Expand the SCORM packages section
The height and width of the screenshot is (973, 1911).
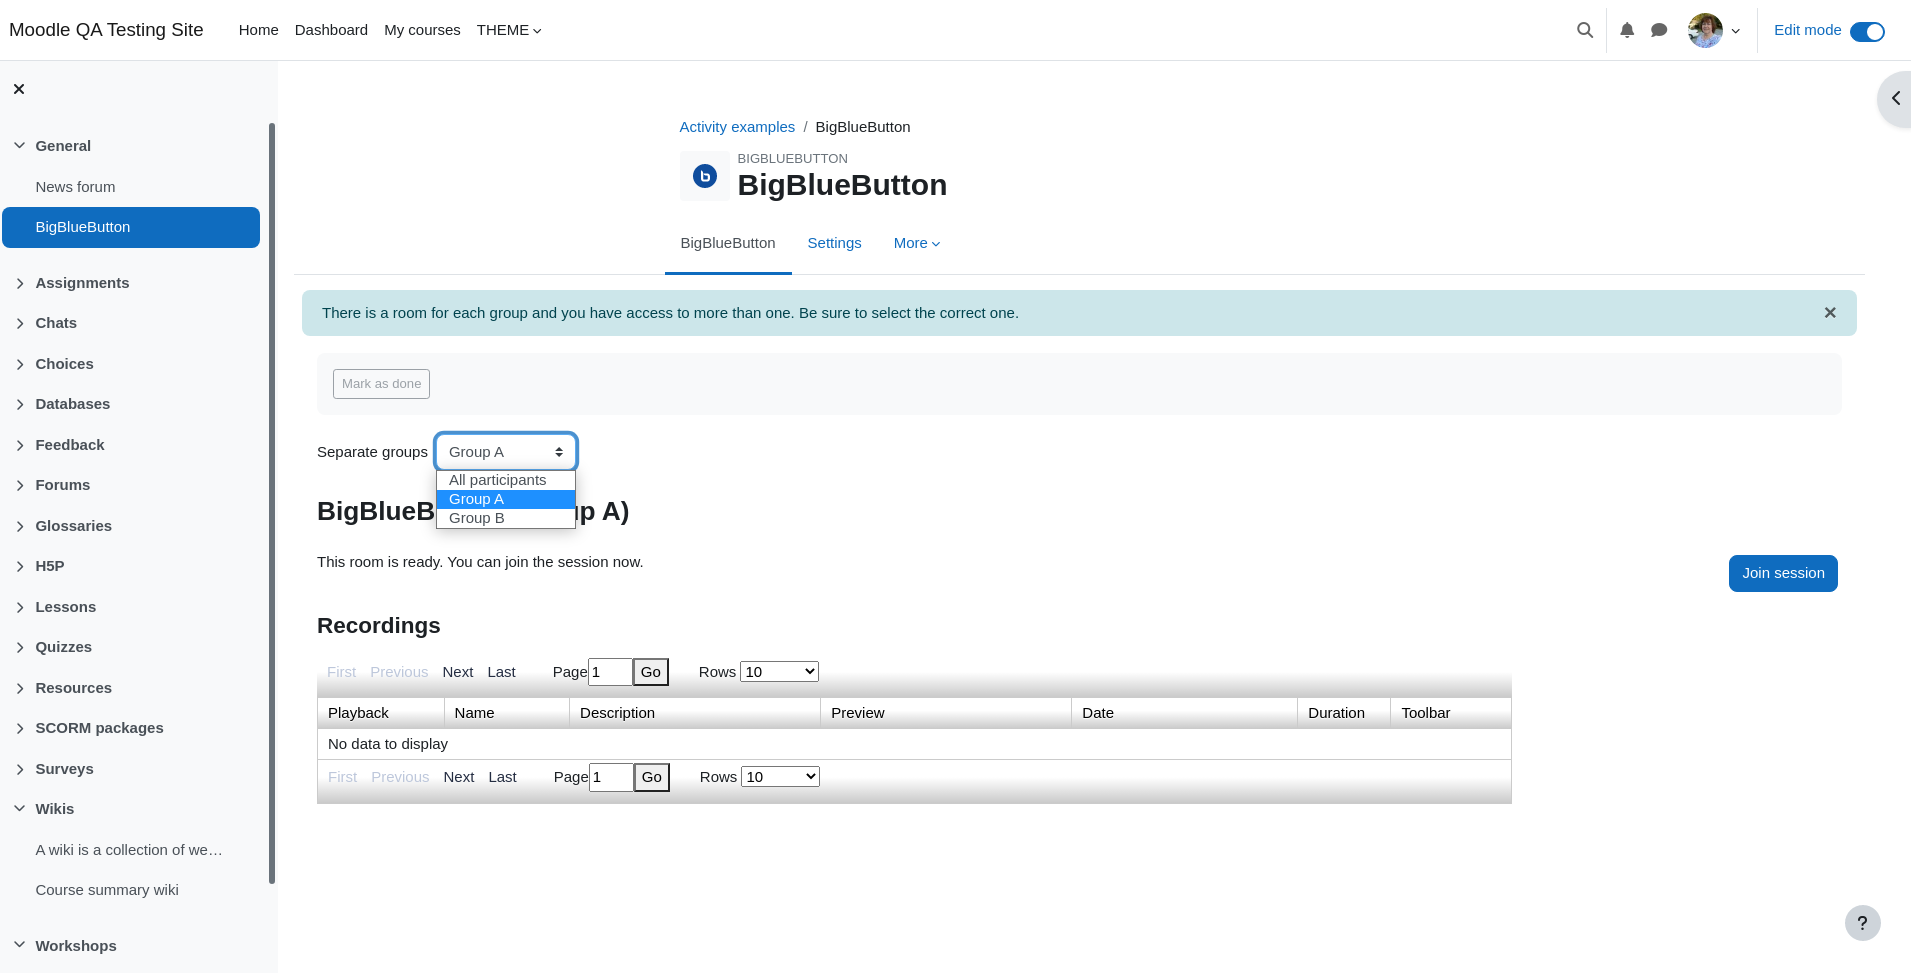coord(20,728)
